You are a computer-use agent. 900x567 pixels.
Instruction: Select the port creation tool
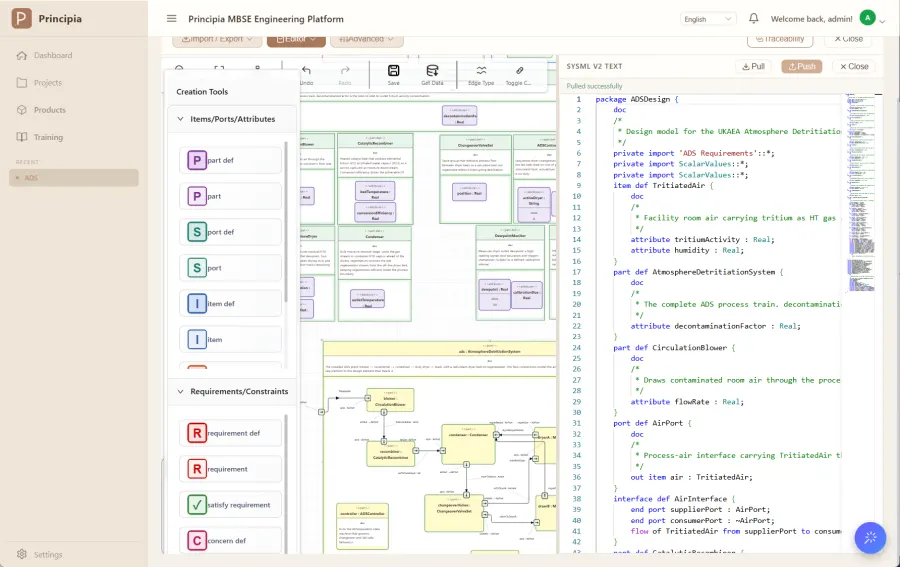230,268
